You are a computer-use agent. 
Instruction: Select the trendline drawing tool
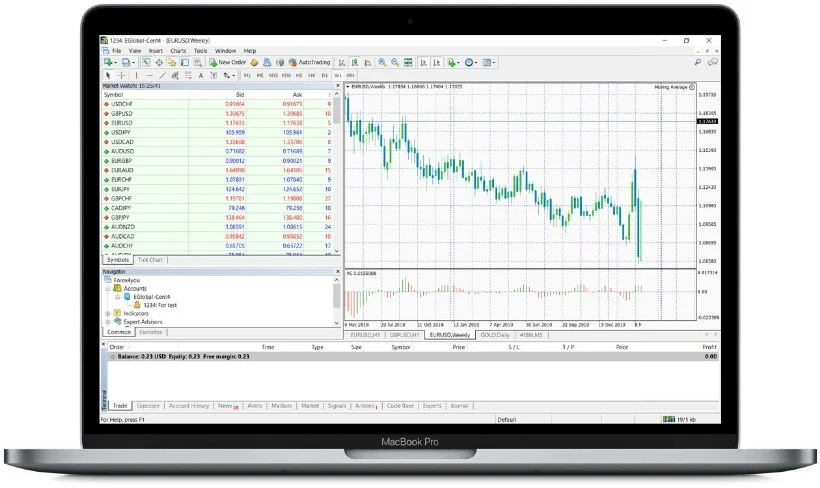pos(162,75)
